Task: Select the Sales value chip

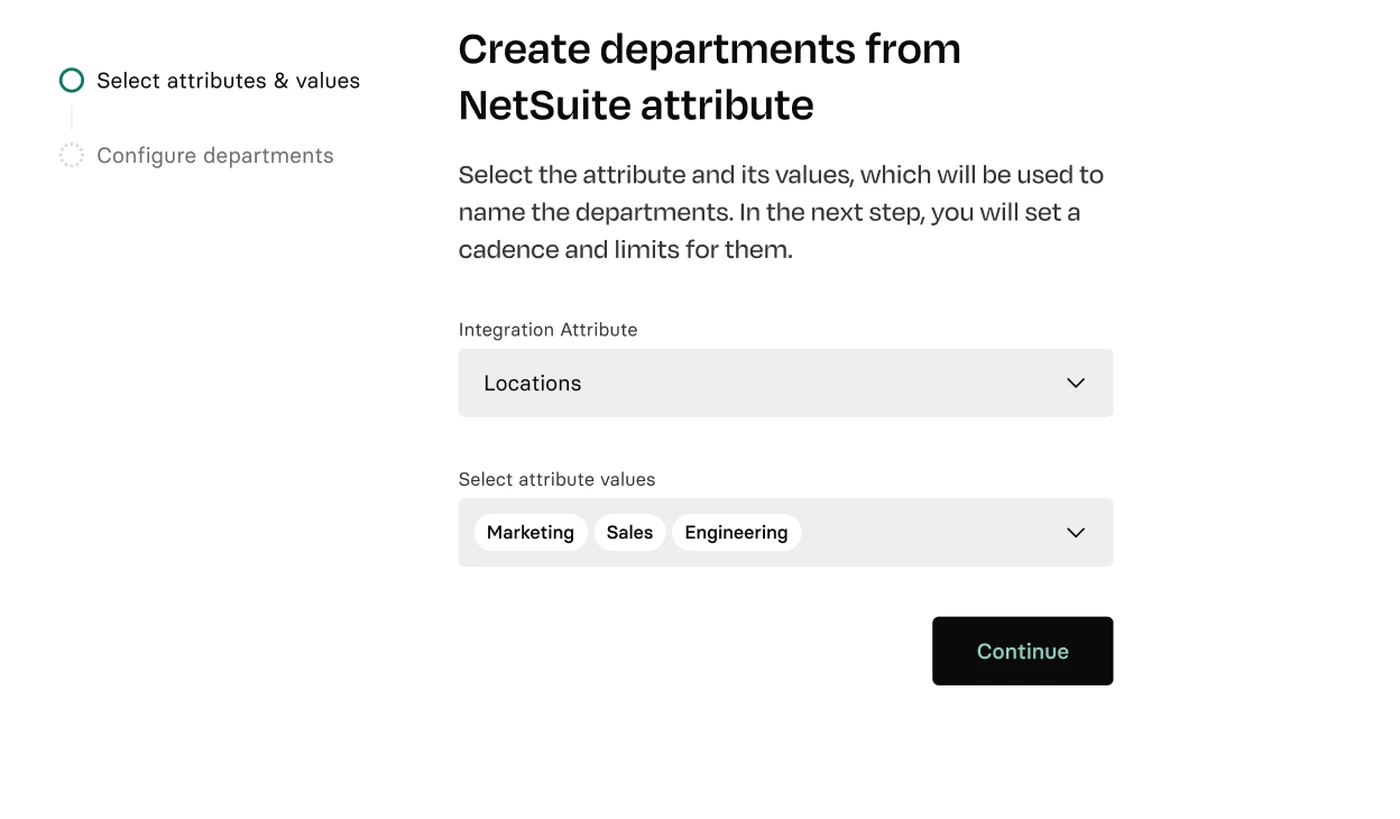Action: [630, 532]
